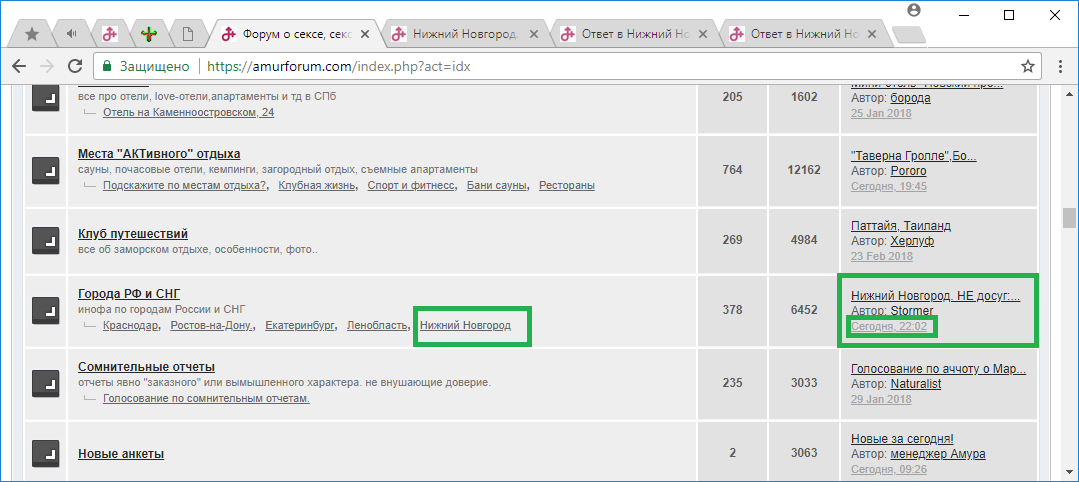Click the browser back arrow
Viewport: 1079px width, 482px height.
(x=19, y=66)
